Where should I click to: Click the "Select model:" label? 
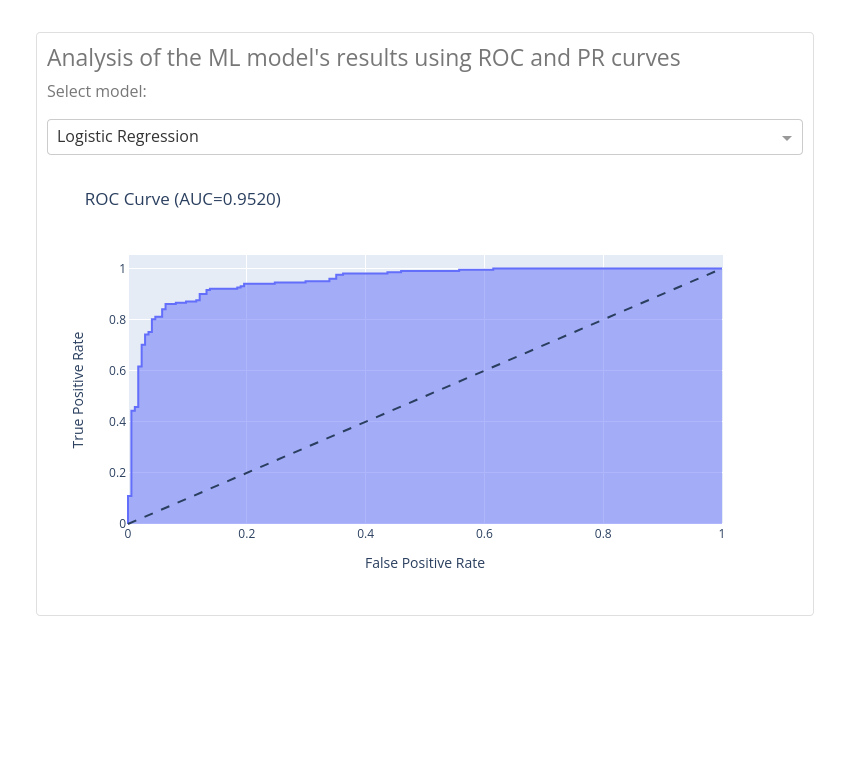coord(96,92)
